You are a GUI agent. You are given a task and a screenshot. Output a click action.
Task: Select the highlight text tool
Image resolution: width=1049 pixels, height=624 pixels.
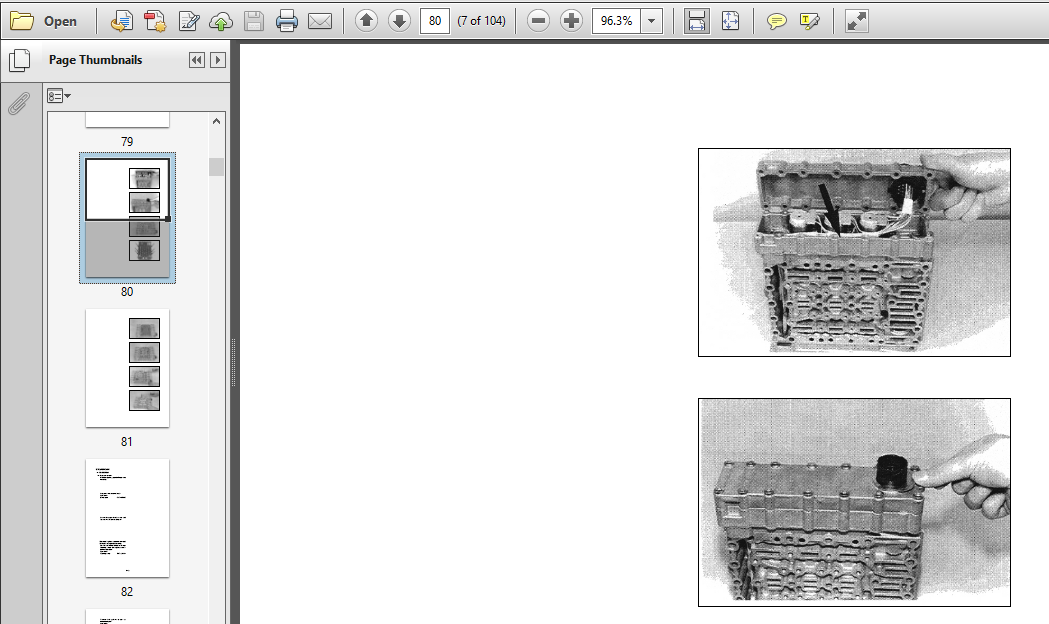pos(809,21)
